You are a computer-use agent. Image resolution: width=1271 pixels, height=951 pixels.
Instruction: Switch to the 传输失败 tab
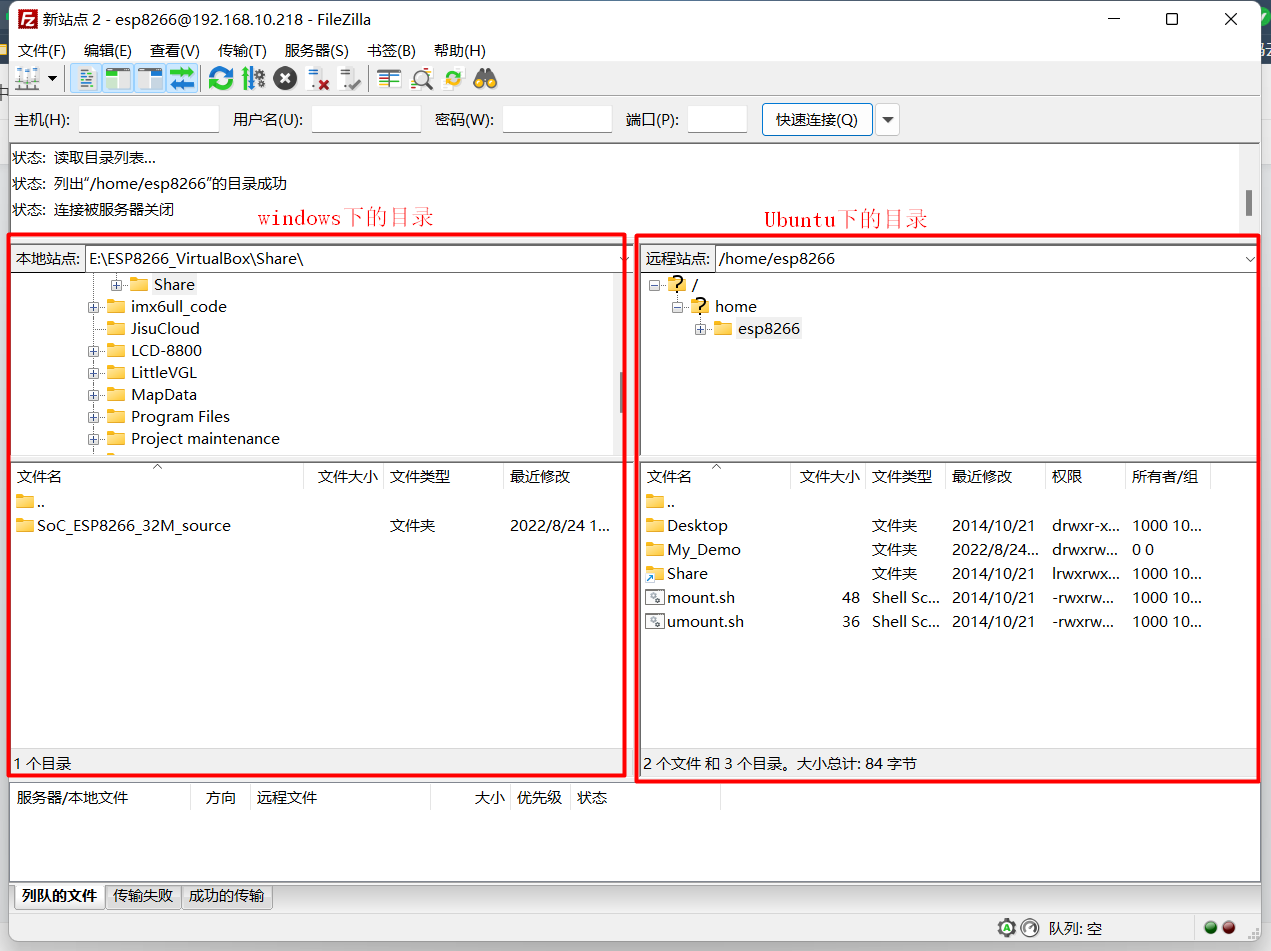143,896
